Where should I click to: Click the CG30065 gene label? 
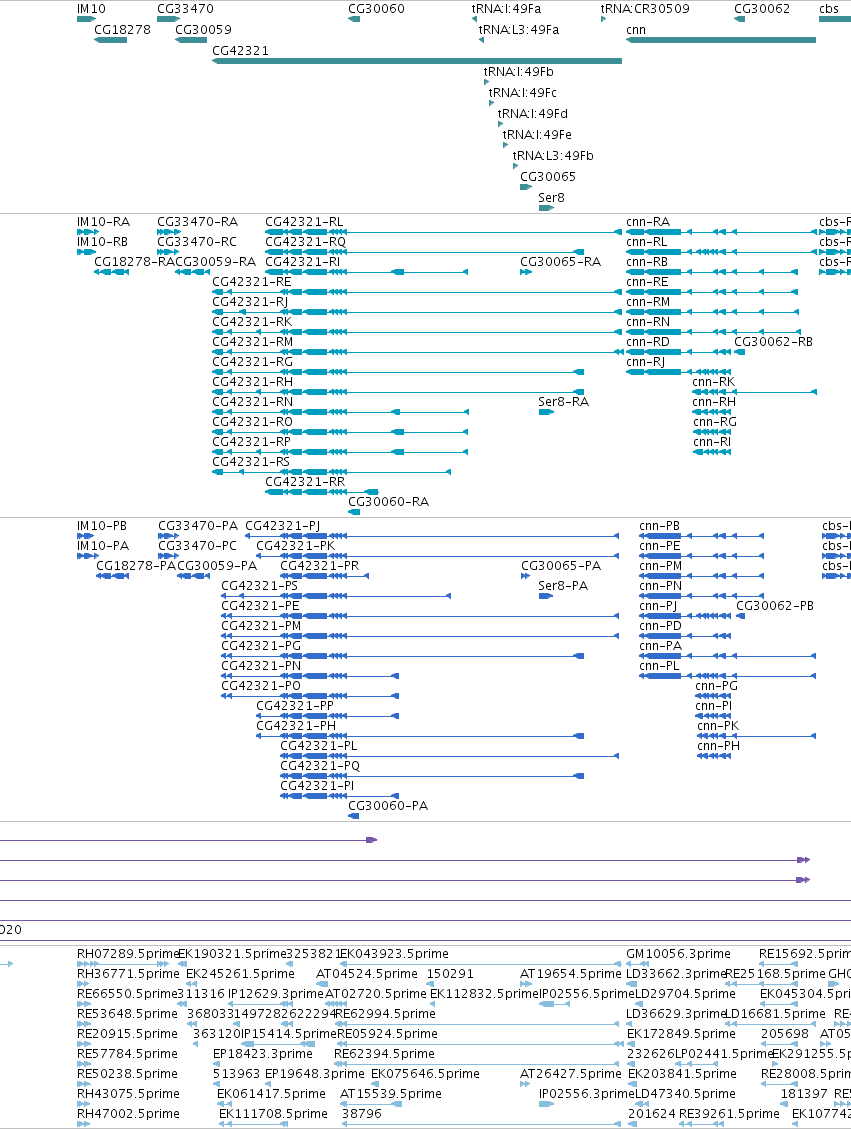548,176
